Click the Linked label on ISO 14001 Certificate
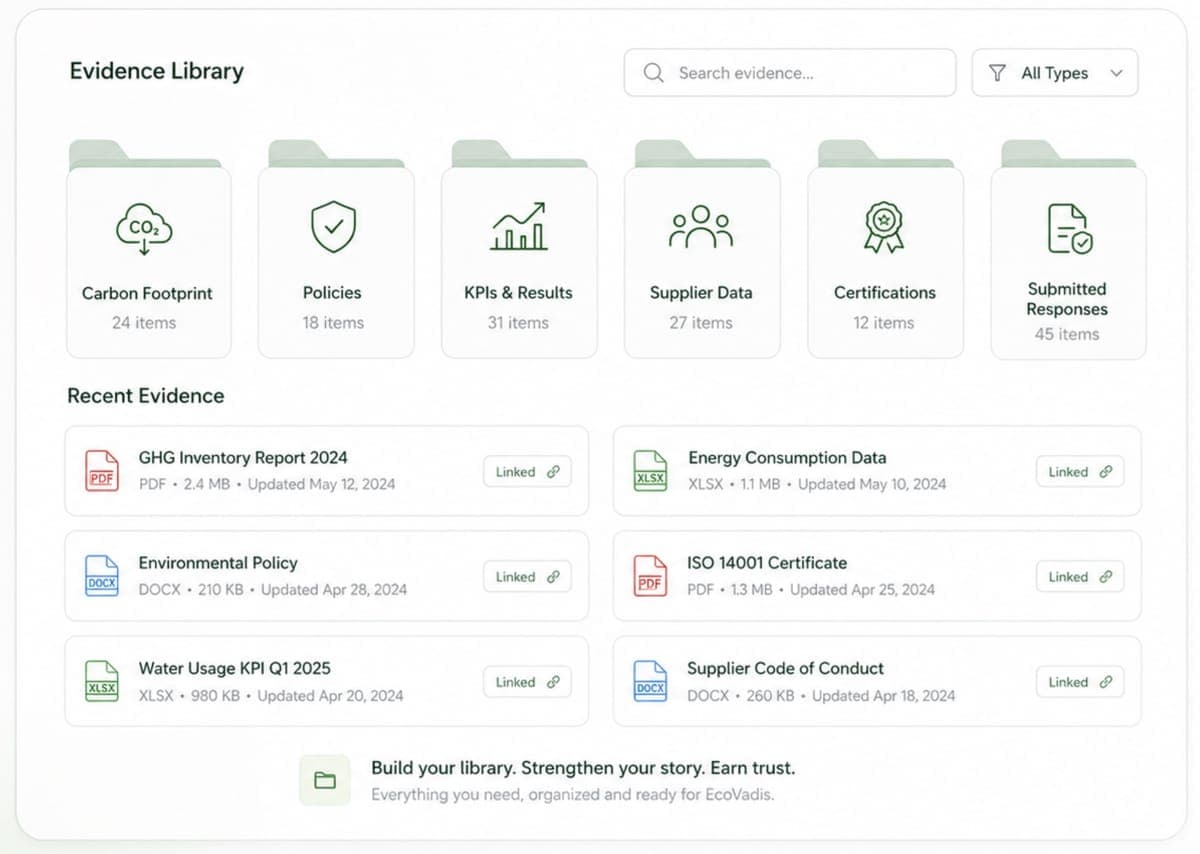This screenshot has width=1200, height=854. tap(1068, 577)
